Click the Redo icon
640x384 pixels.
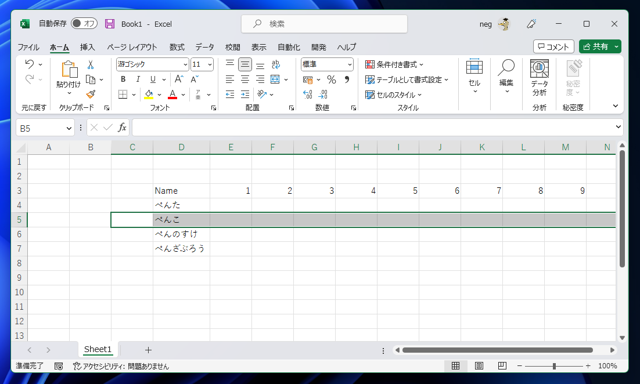click(x=29, y=79)
